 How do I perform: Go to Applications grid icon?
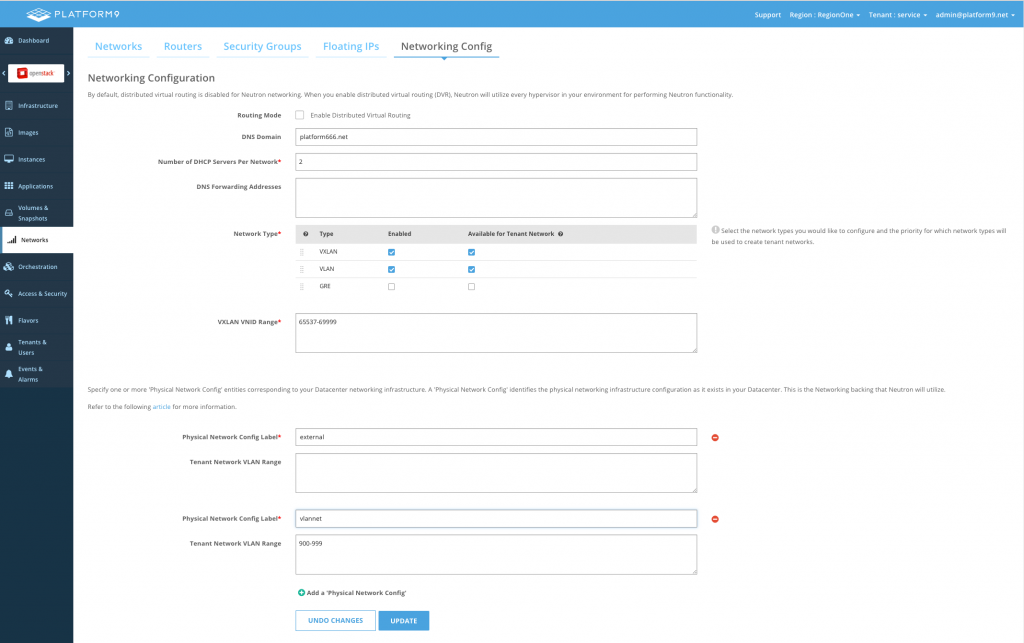point(9,186)
